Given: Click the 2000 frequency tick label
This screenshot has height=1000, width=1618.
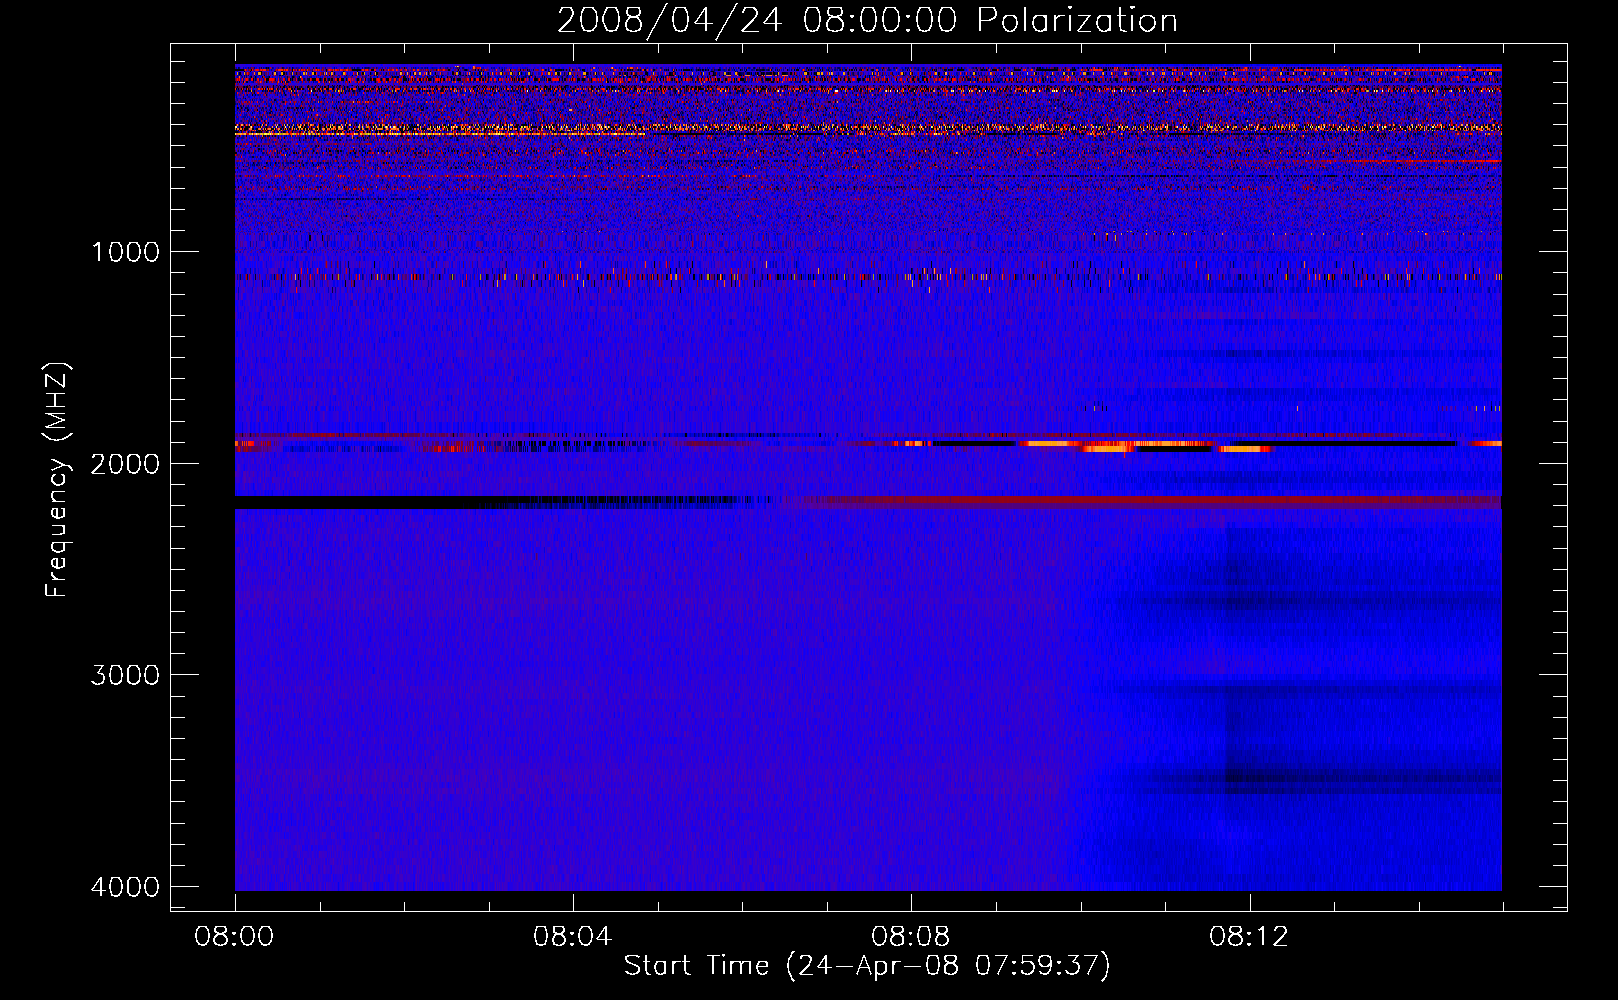Looking at the screenshot, I should tap(125, 464).
